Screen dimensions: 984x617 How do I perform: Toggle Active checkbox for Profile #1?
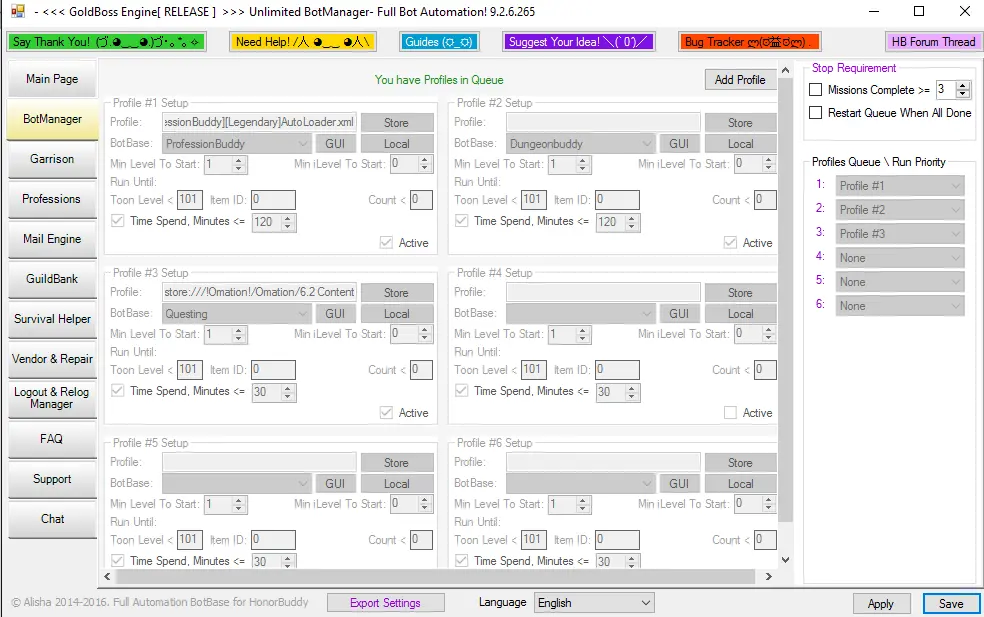pos(387,243)
